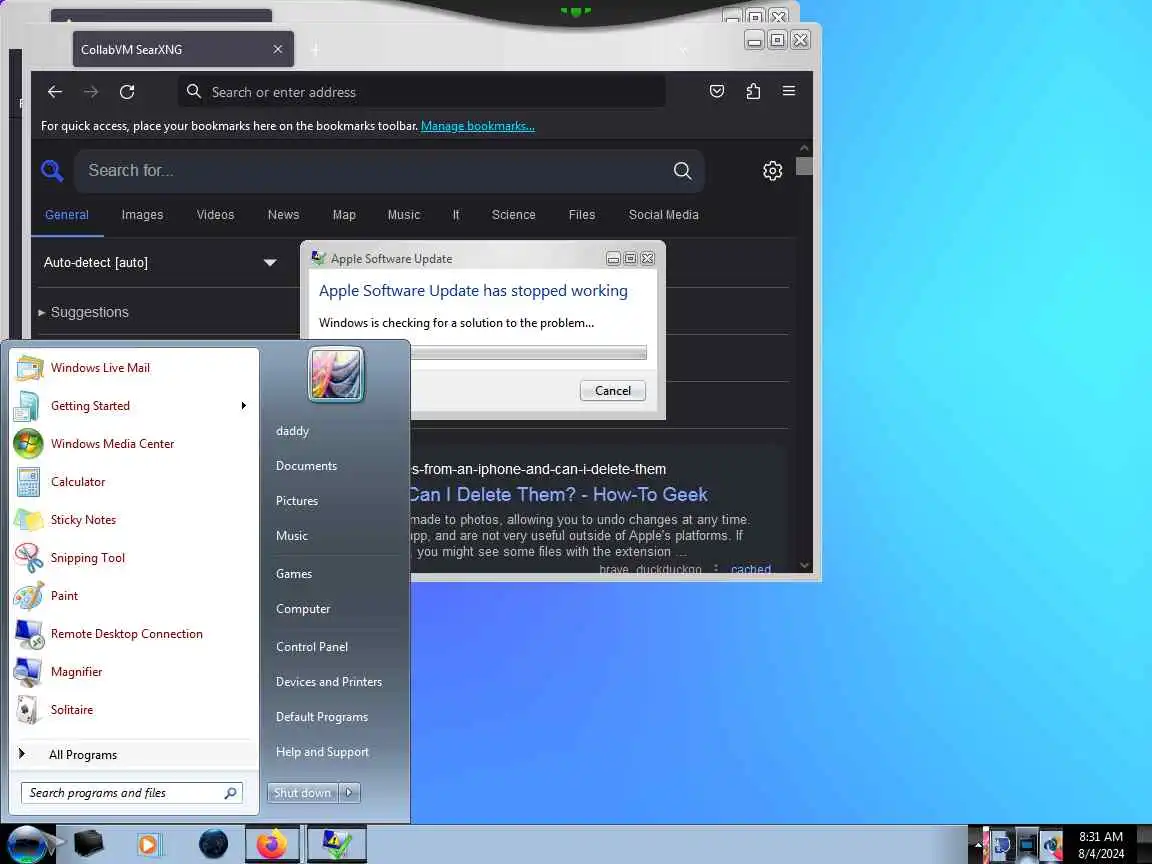Viewport: 1152px width, 864px height.
Task: Focus the Firefox address bar
Action: click(x=422, y=92)
